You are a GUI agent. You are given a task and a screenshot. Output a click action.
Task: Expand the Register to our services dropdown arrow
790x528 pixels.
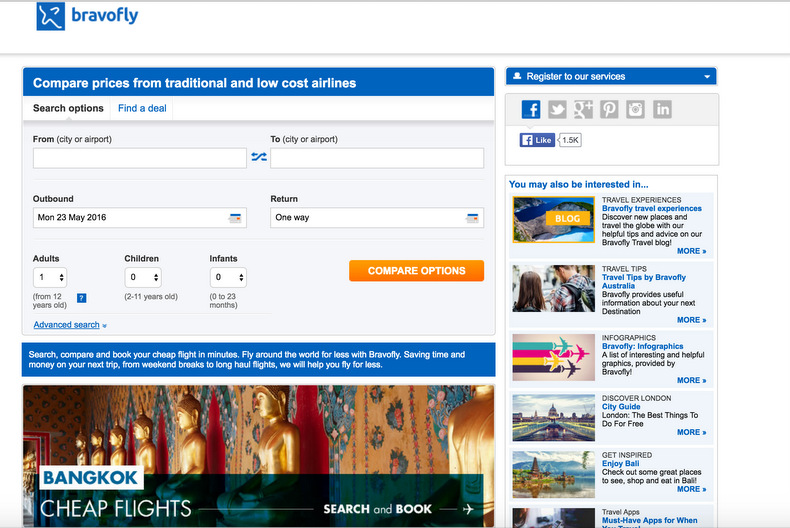707,77
